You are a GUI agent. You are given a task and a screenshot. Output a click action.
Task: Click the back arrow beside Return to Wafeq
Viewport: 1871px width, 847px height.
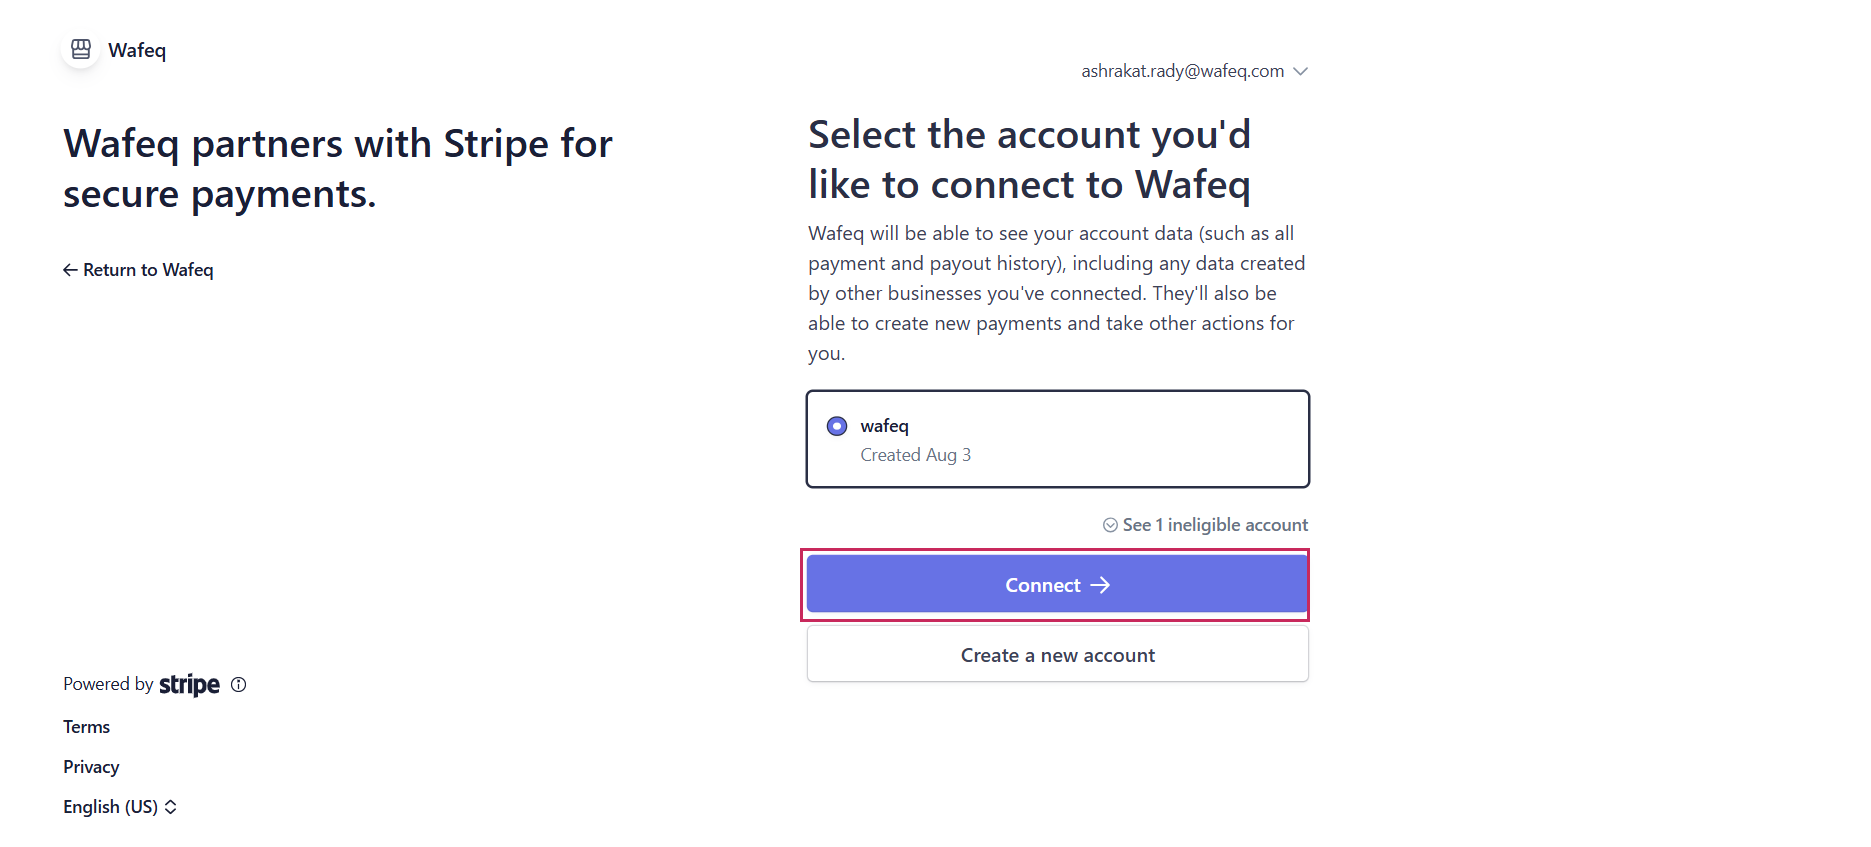pyautogui.click(x=70, y=270)
